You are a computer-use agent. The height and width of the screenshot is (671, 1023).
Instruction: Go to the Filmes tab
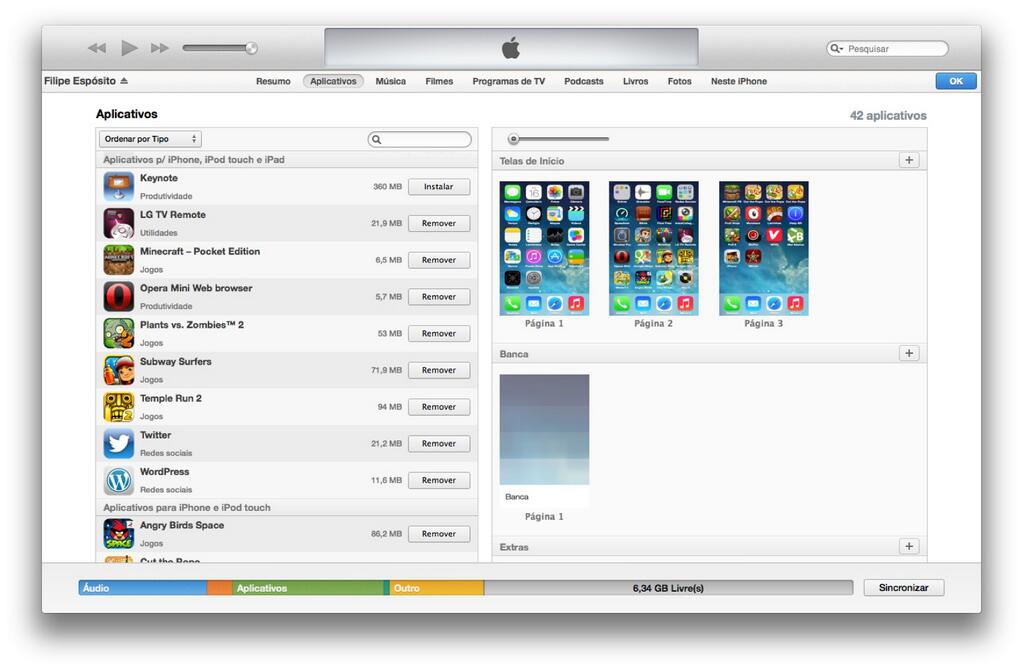click(439, 82)
